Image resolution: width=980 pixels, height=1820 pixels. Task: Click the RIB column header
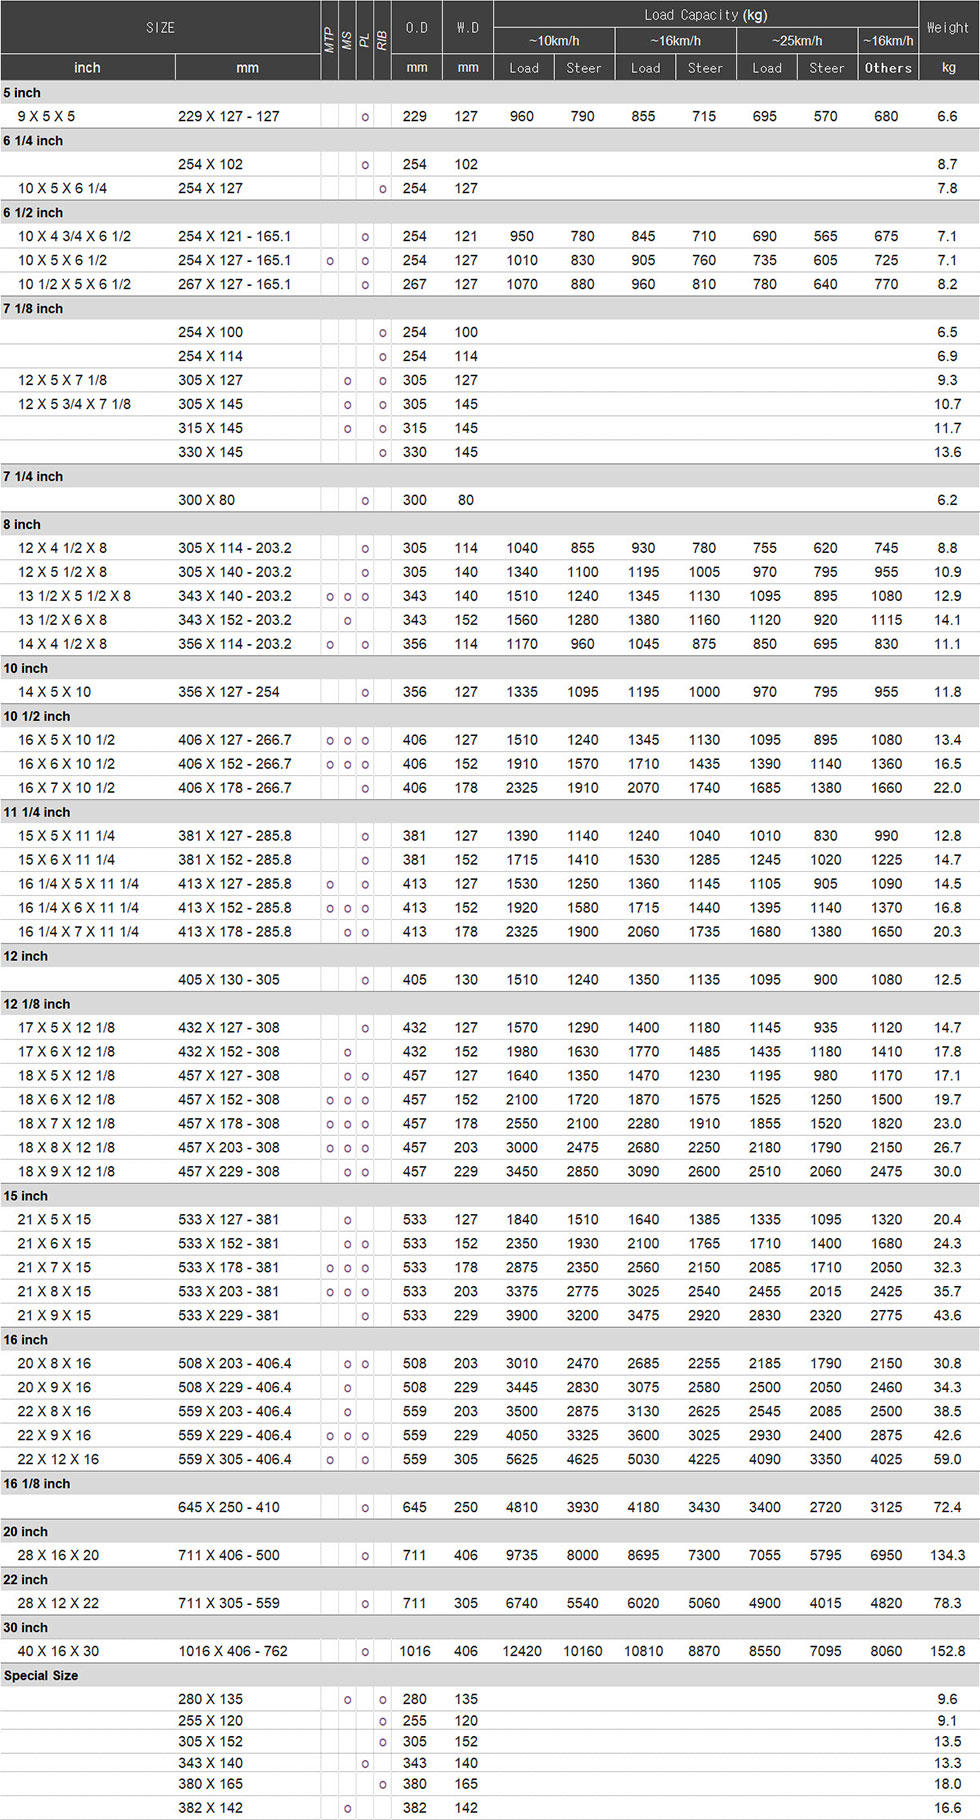pos(382,40)
